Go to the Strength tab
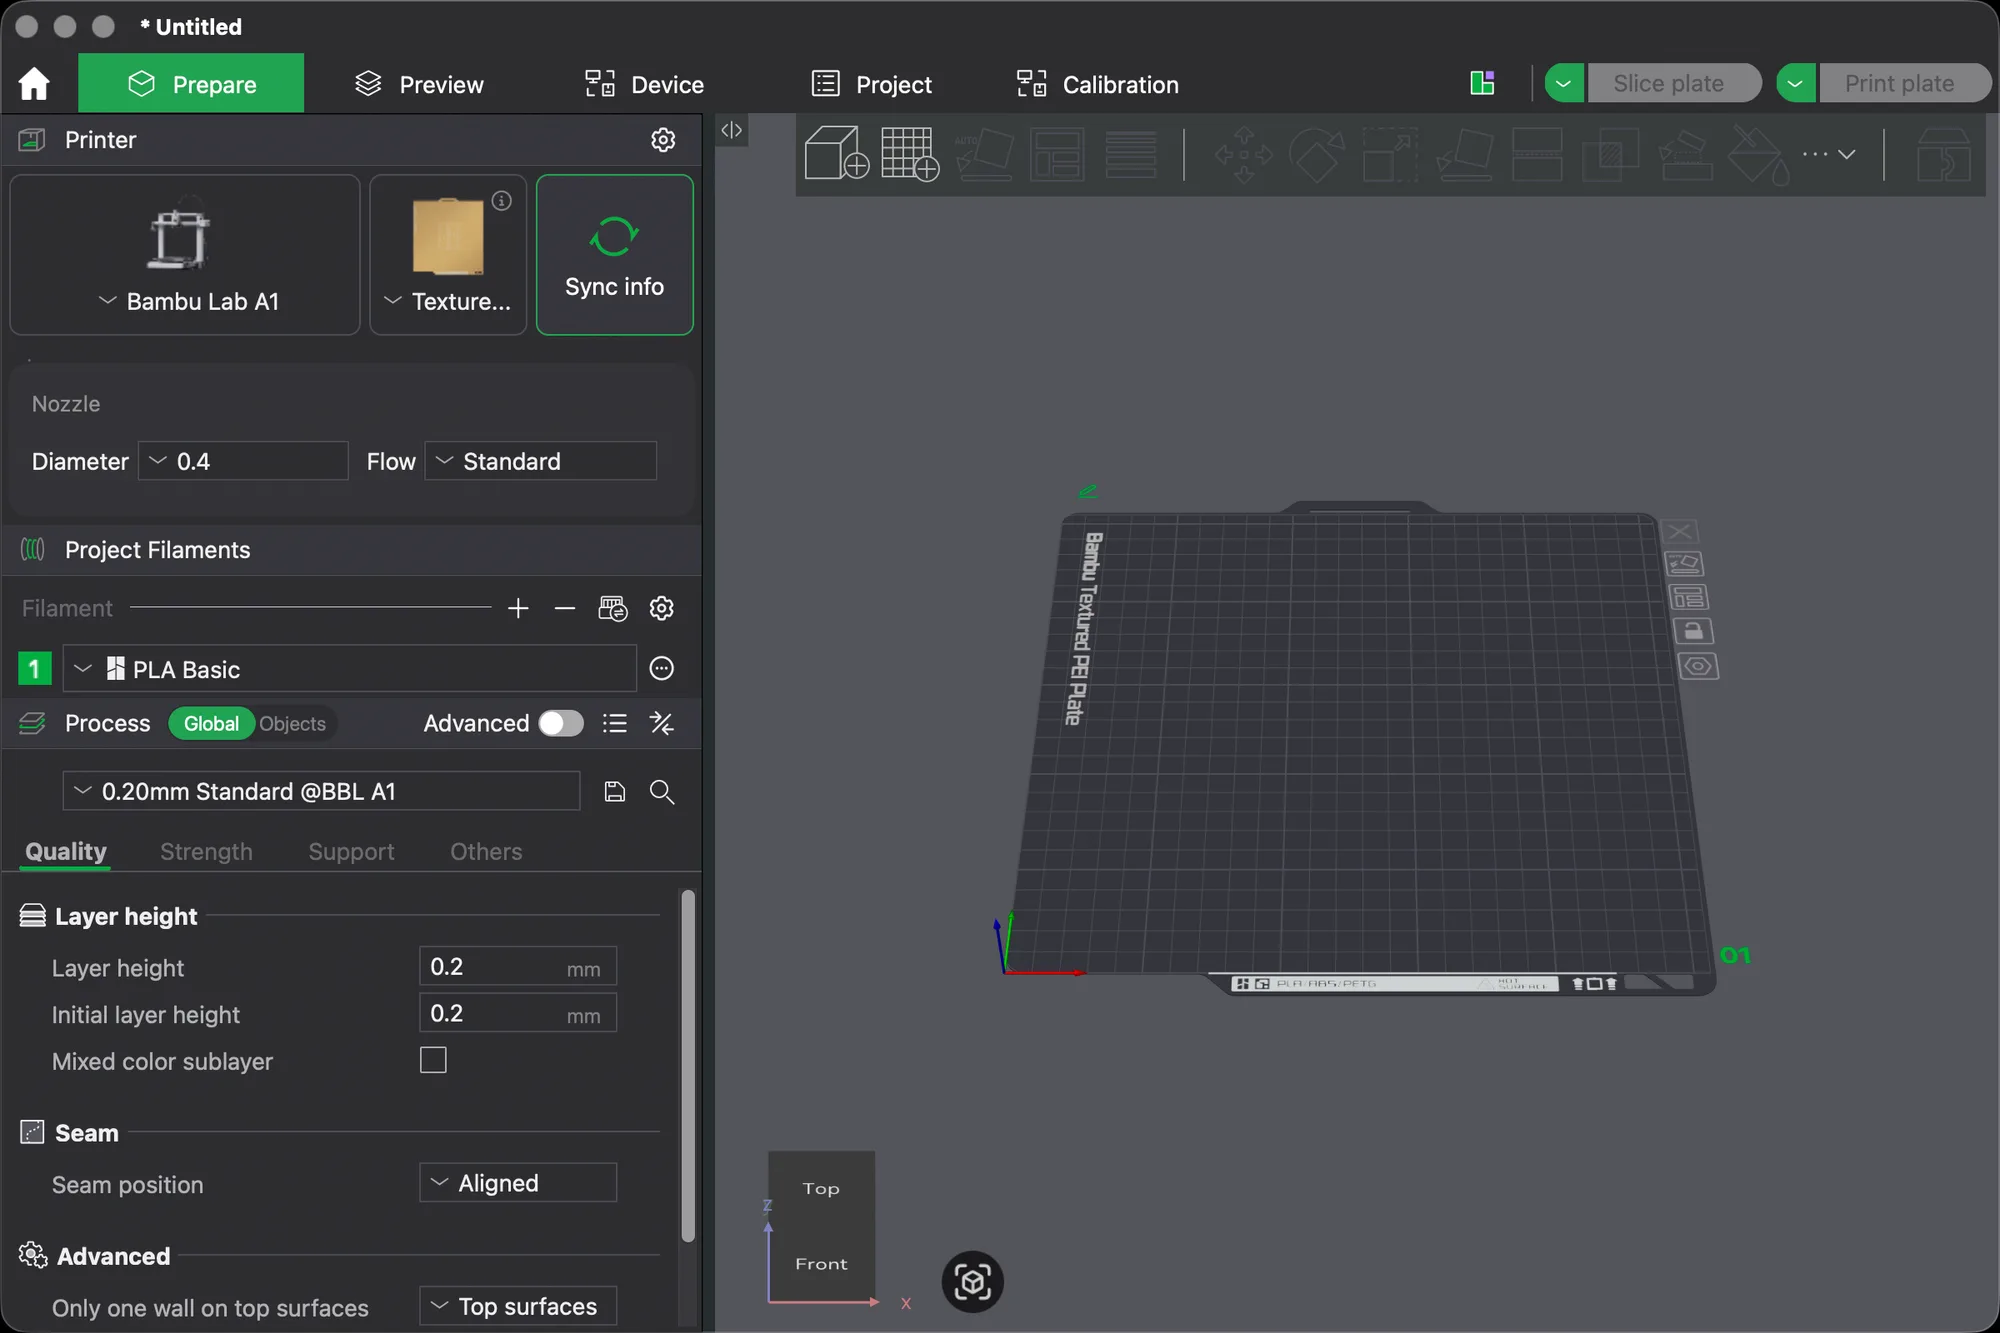The width and height of the screenshot is (2000, 1333). (206, 851)
